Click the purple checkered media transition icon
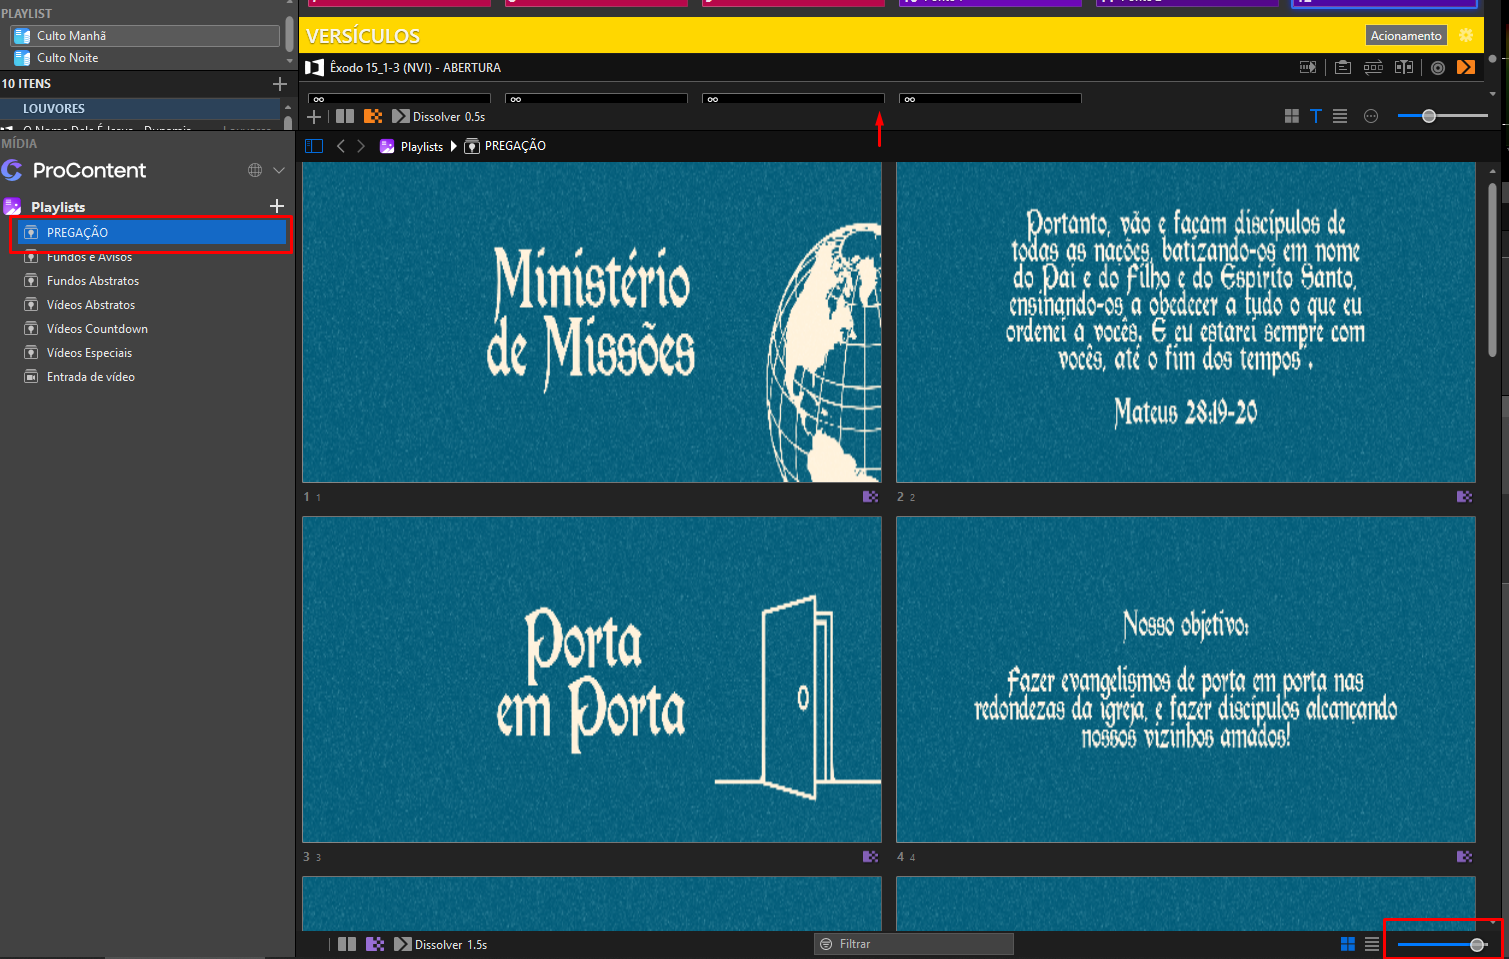 375,944
